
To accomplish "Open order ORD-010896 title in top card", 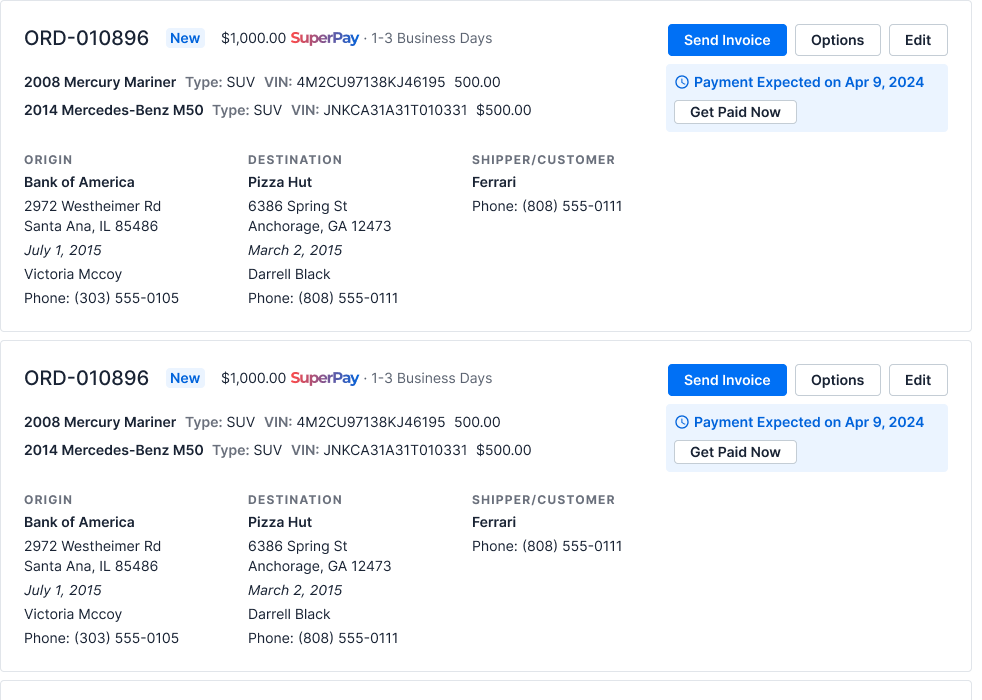I will click(x=86, y=38).
